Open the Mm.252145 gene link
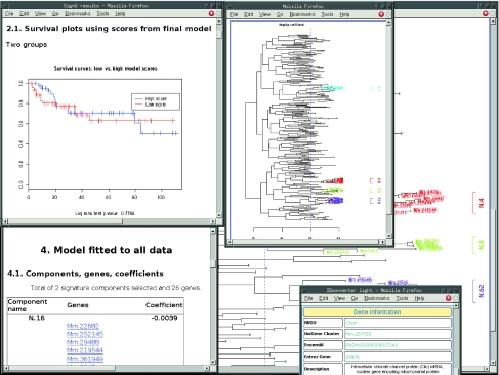 (85, 334)
